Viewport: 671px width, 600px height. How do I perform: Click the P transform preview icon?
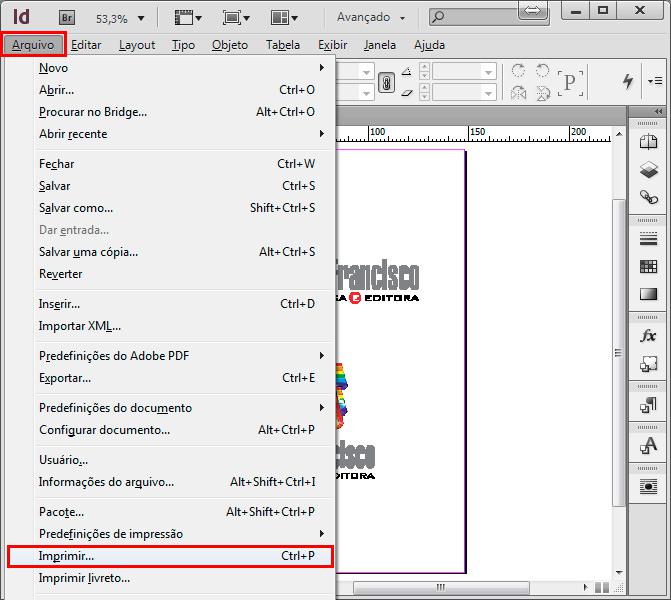point(570,82)
